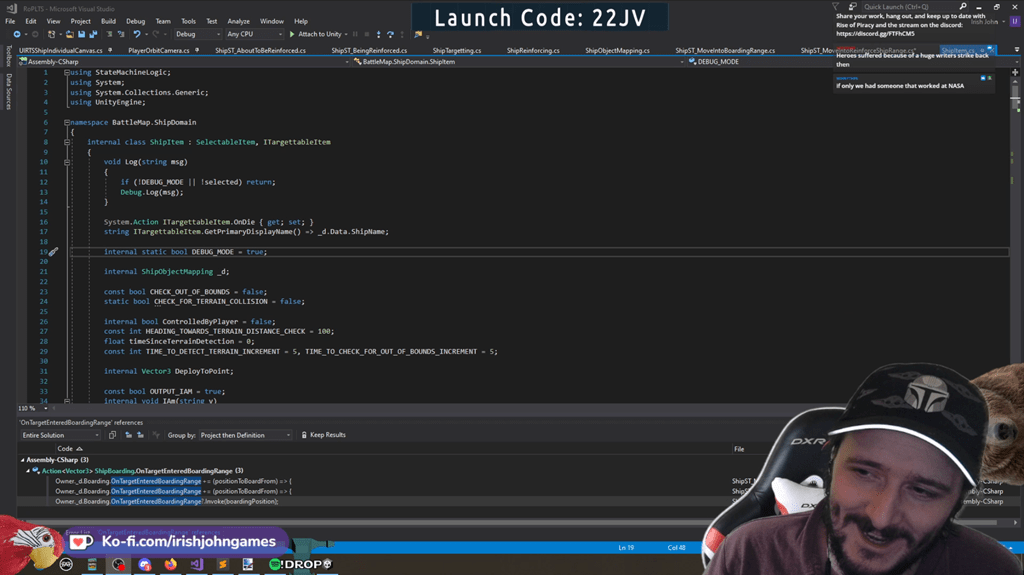Open the 110 % editor zoom dropdown

(x=33, y=408)
